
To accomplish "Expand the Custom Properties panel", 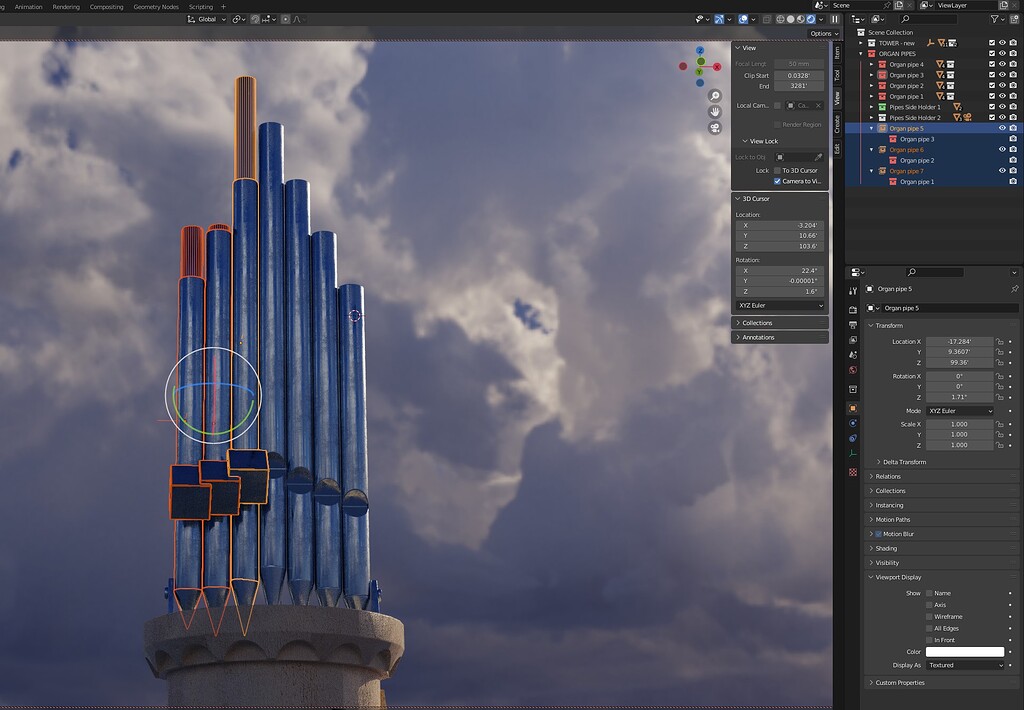I will coord(941,683).
